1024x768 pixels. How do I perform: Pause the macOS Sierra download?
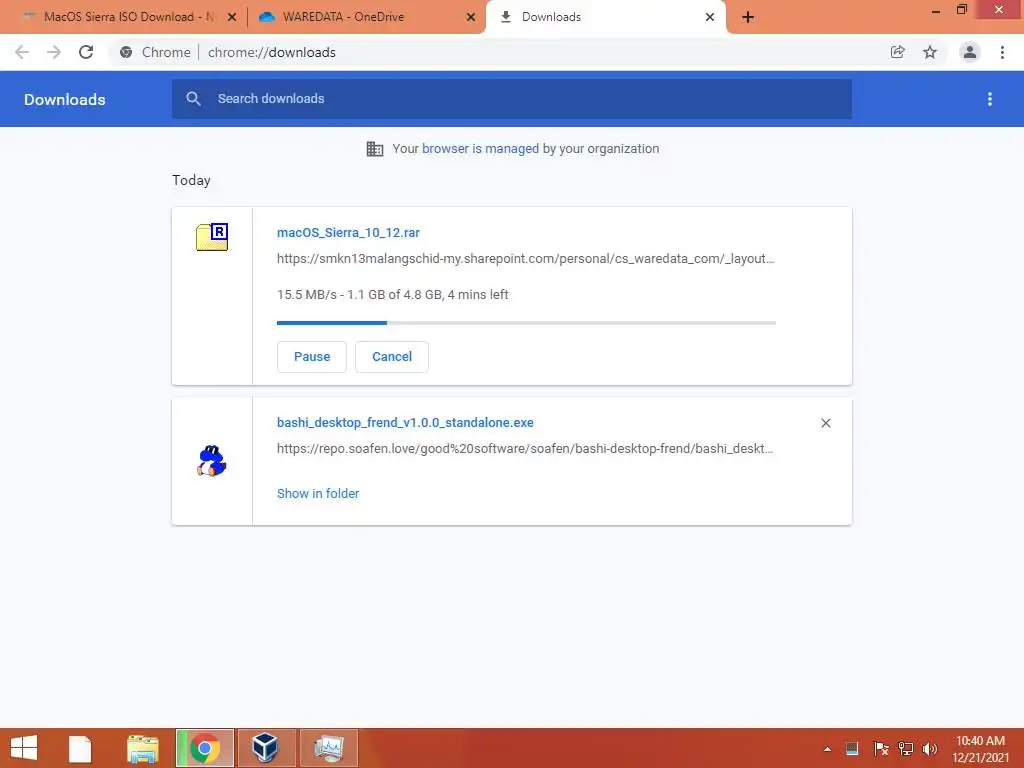pos(312,357)
